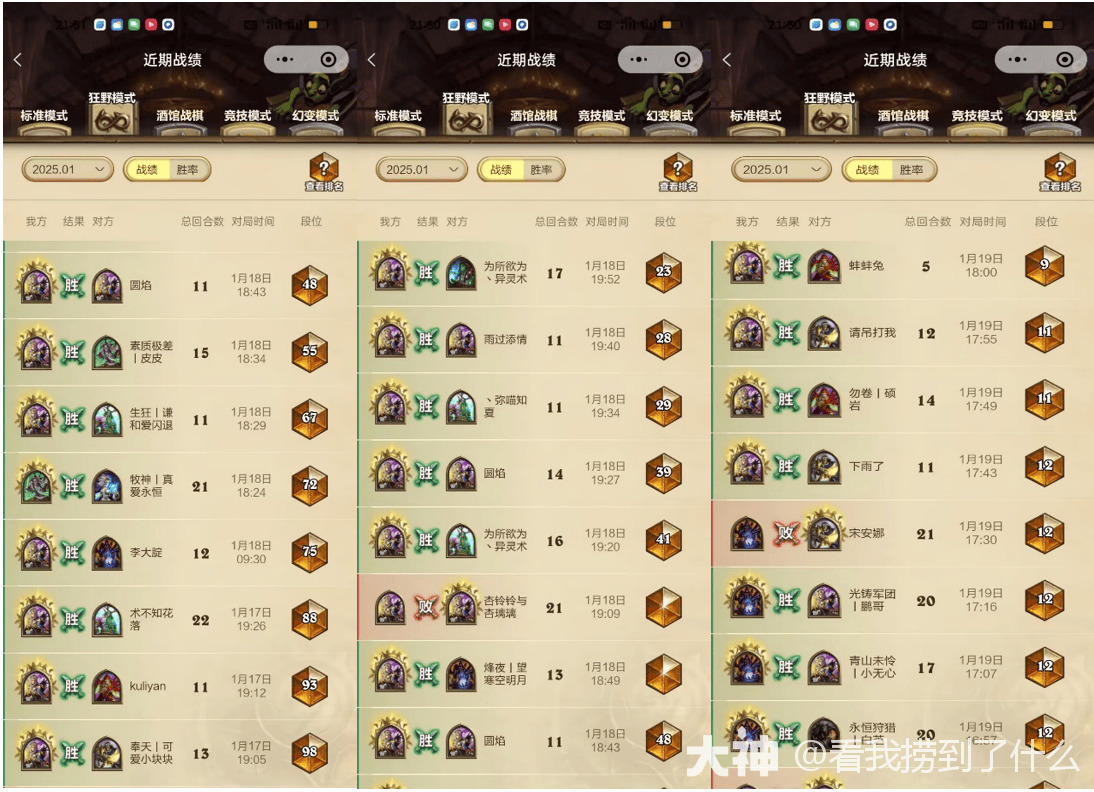The width and height of the screenshot is (1094, 792).
Task: Select 幻变模式 tab in left panel
Action: 315,117
